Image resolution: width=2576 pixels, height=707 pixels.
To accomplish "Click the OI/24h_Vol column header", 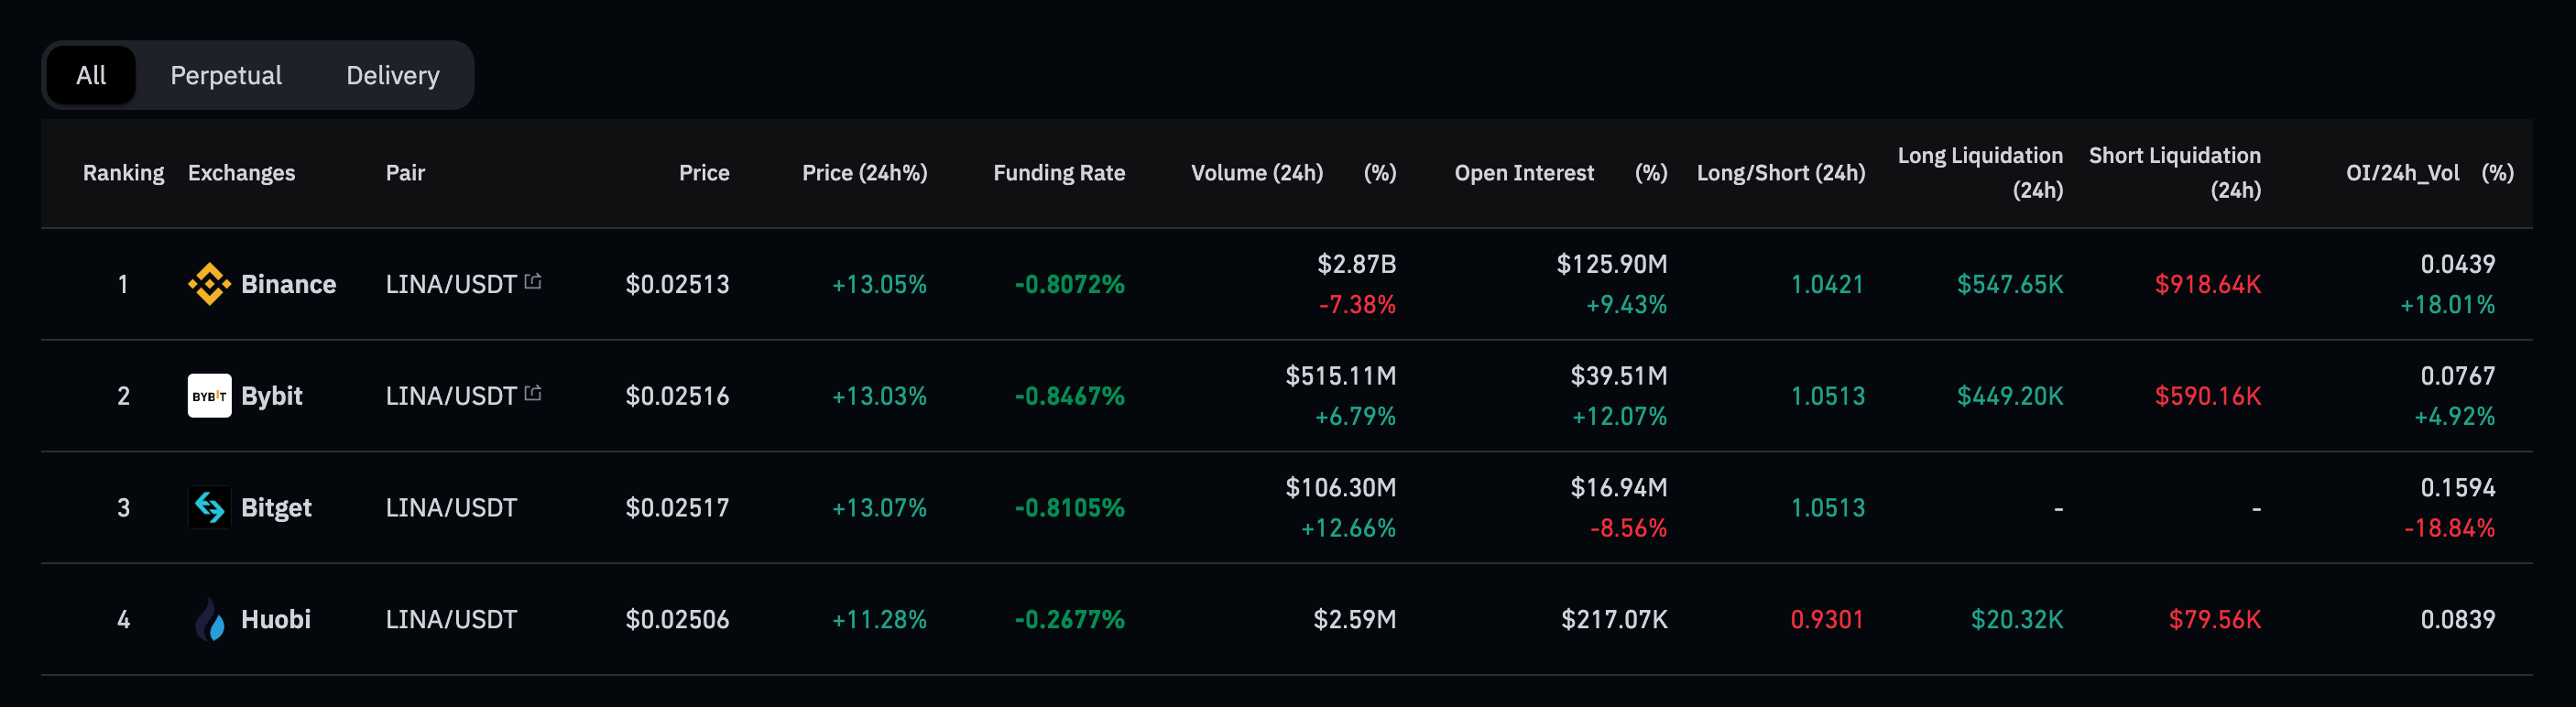I will pyautogui.click(x=2402, y=173).
